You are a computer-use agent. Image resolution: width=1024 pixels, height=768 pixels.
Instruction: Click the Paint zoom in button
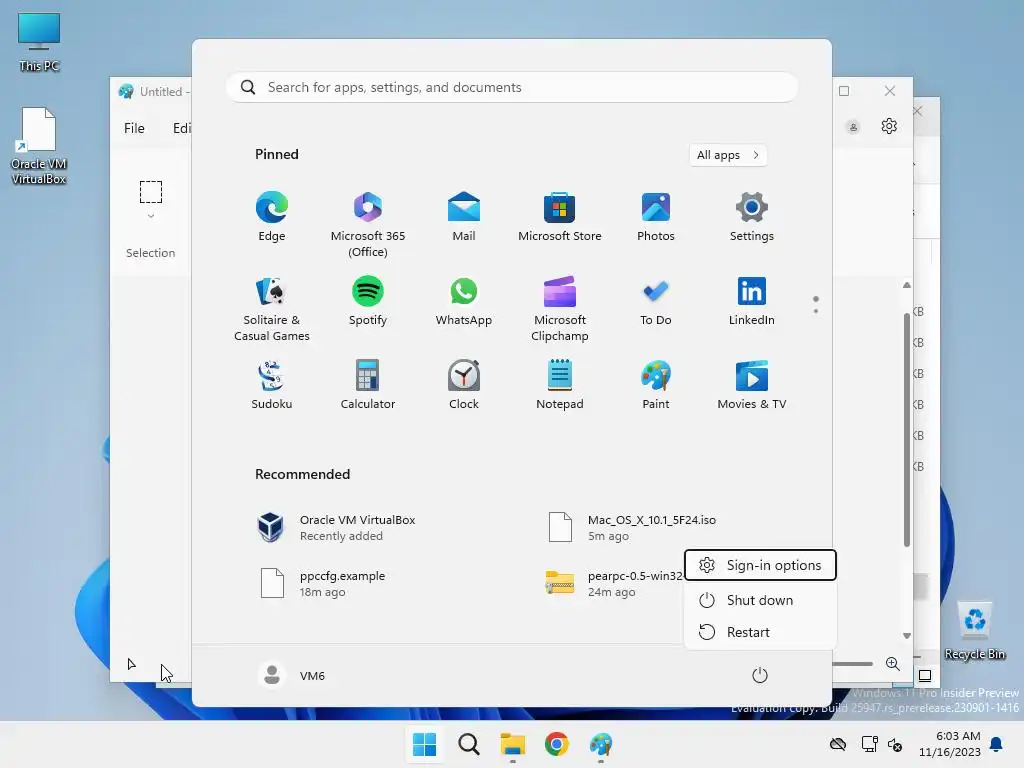pyautogui.click(x=893, y=664)
